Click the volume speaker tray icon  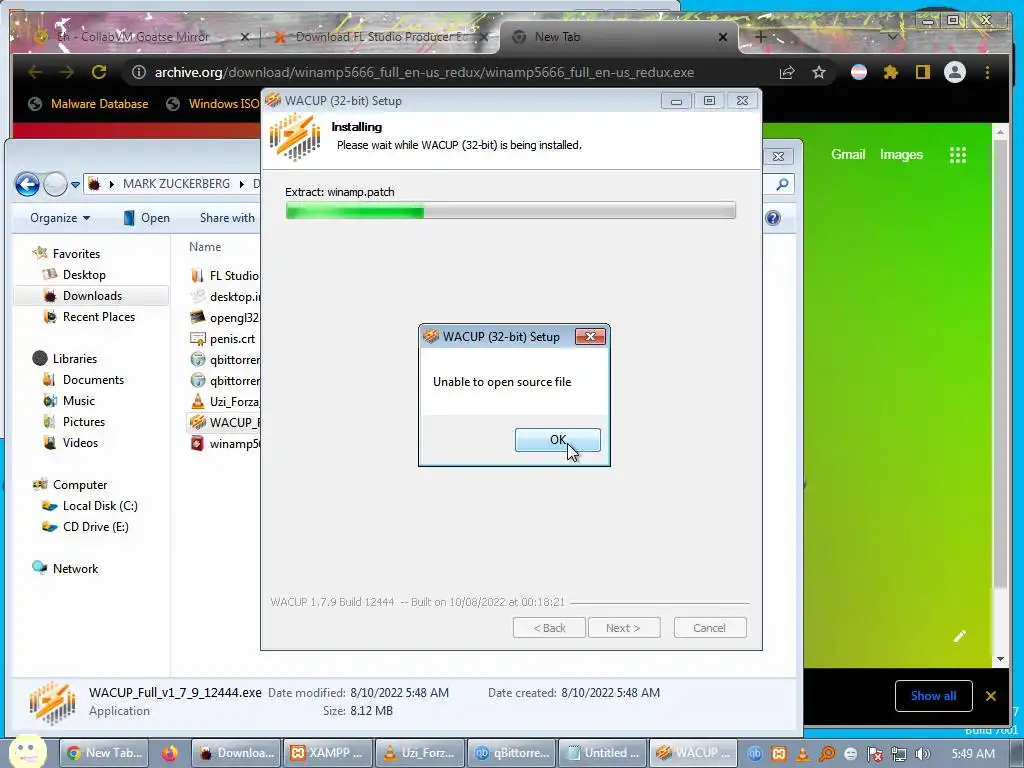[922, 754]
